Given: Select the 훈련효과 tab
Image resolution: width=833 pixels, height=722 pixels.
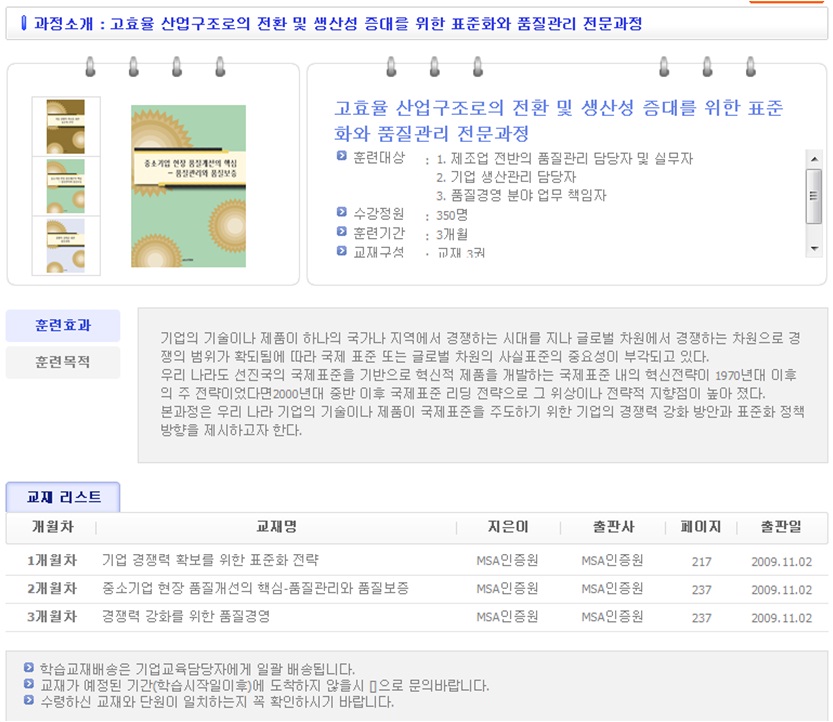Looking at the screenshot, I should click(x=63, y=326).
